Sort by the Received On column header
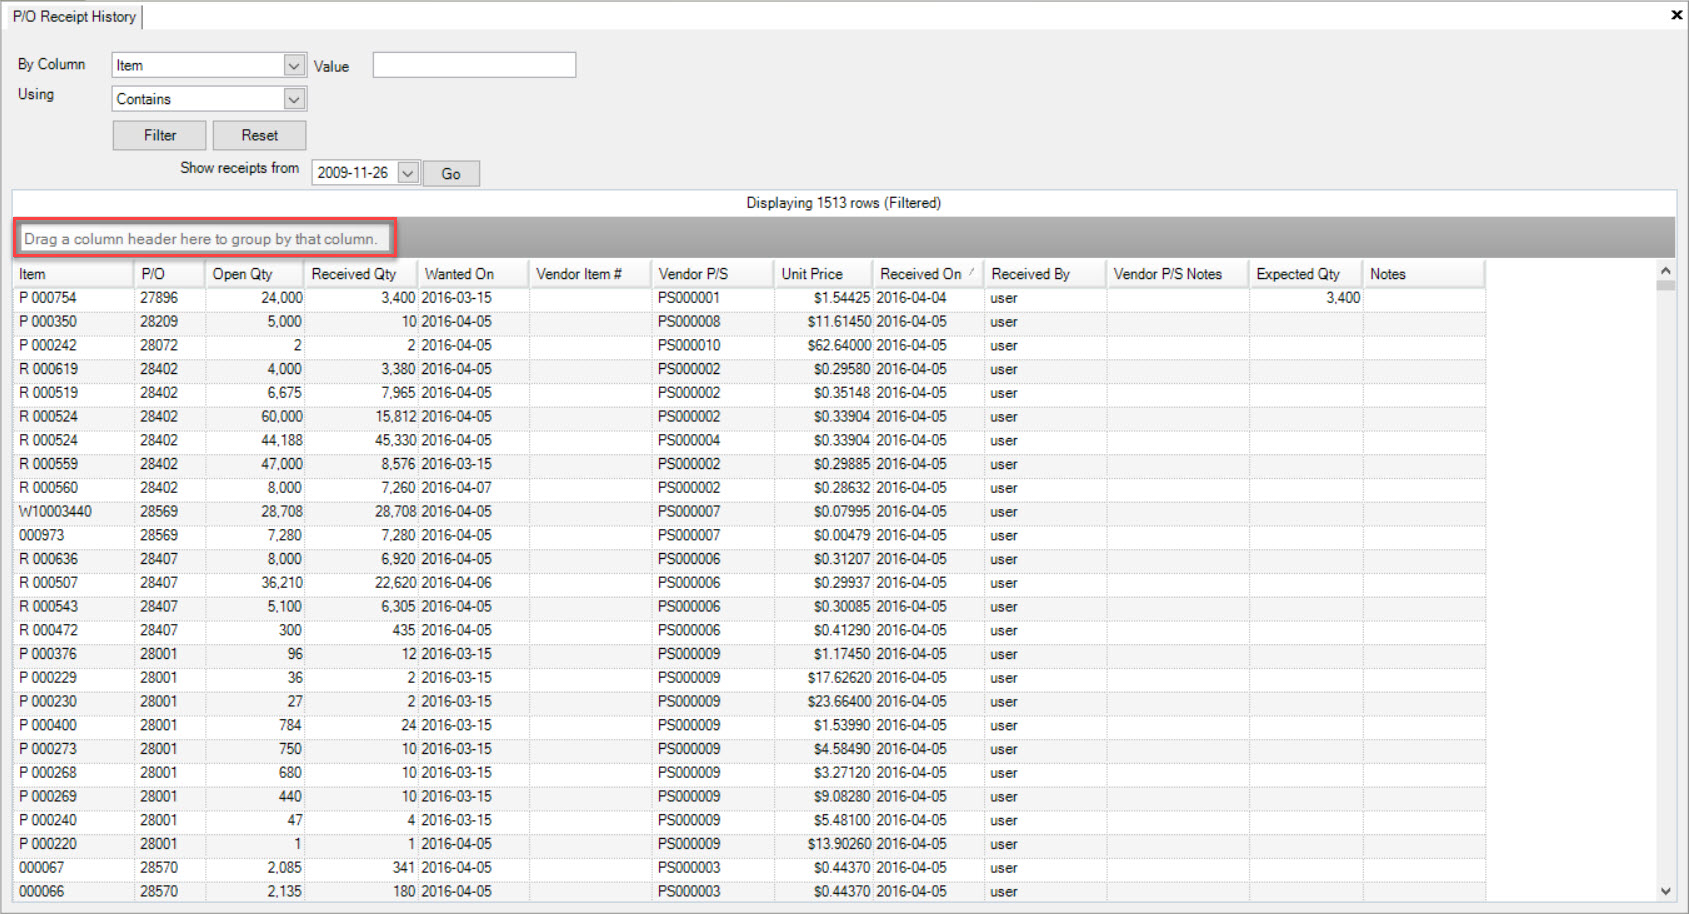Screen dimensions: 1689x914 pyautogui.click(x=928, y=274)
